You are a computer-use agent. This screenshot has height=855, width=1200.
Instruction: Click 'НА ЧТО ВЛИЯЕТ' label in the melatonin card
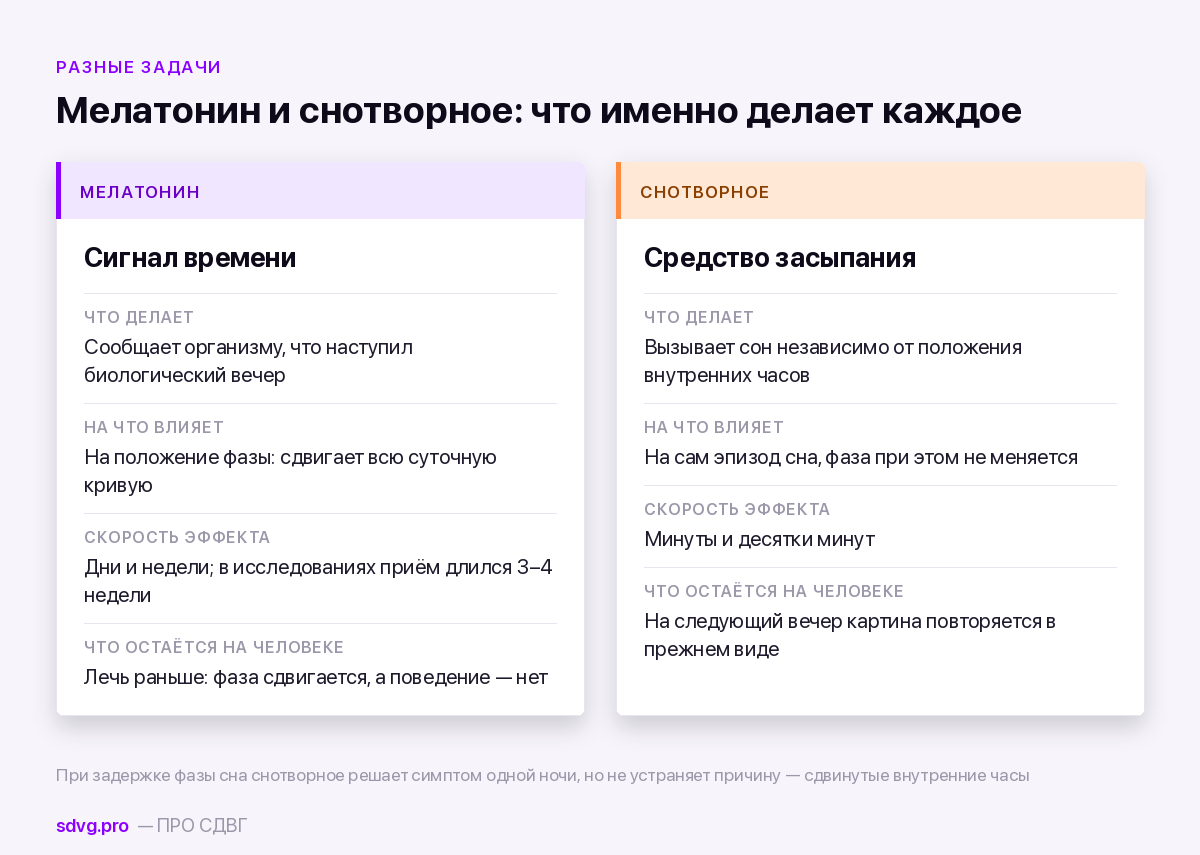pyautogui.click(x=154, y=428)
